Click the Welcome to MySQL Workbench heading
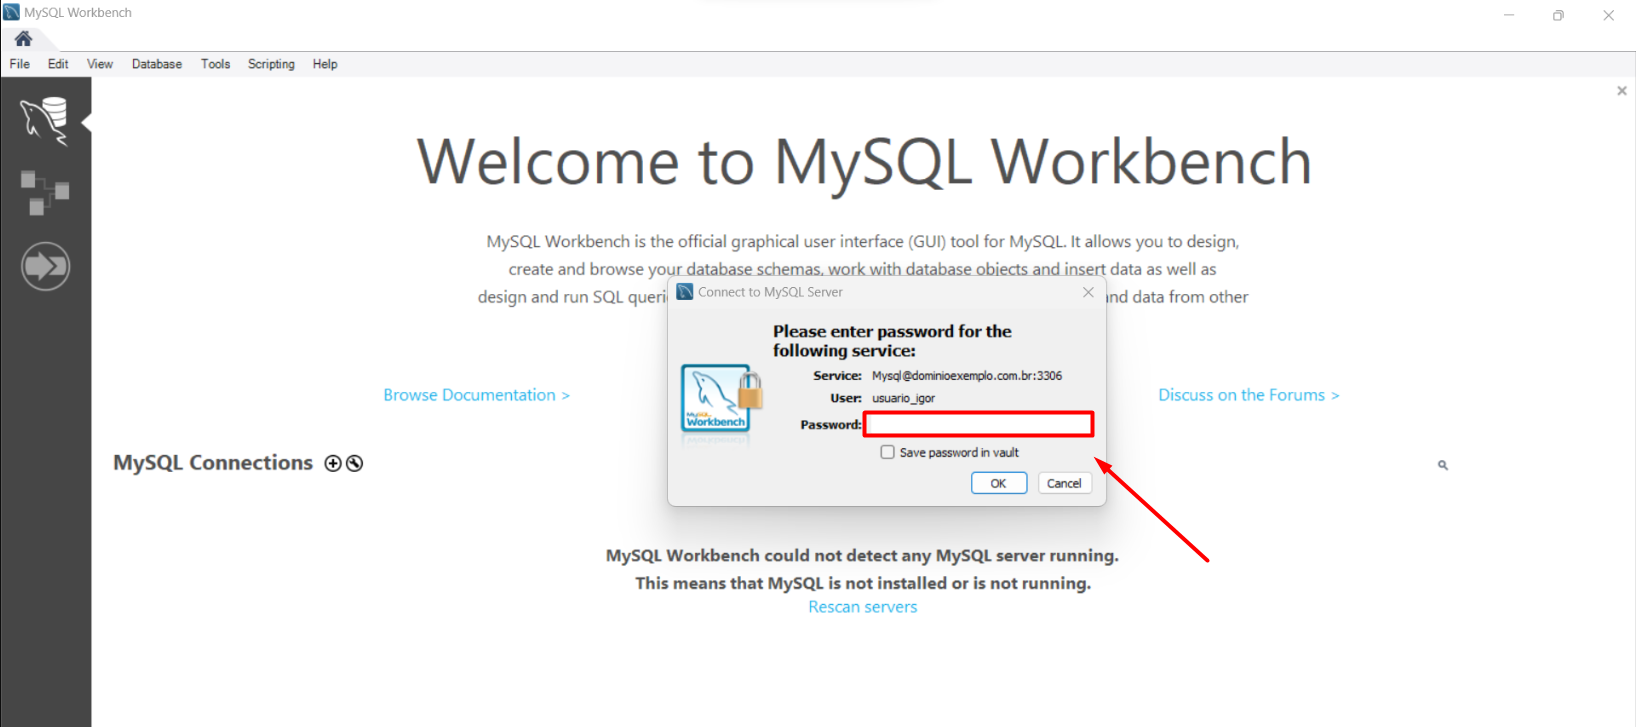Viewport: 1636px width, 727px height. point(864,162)
